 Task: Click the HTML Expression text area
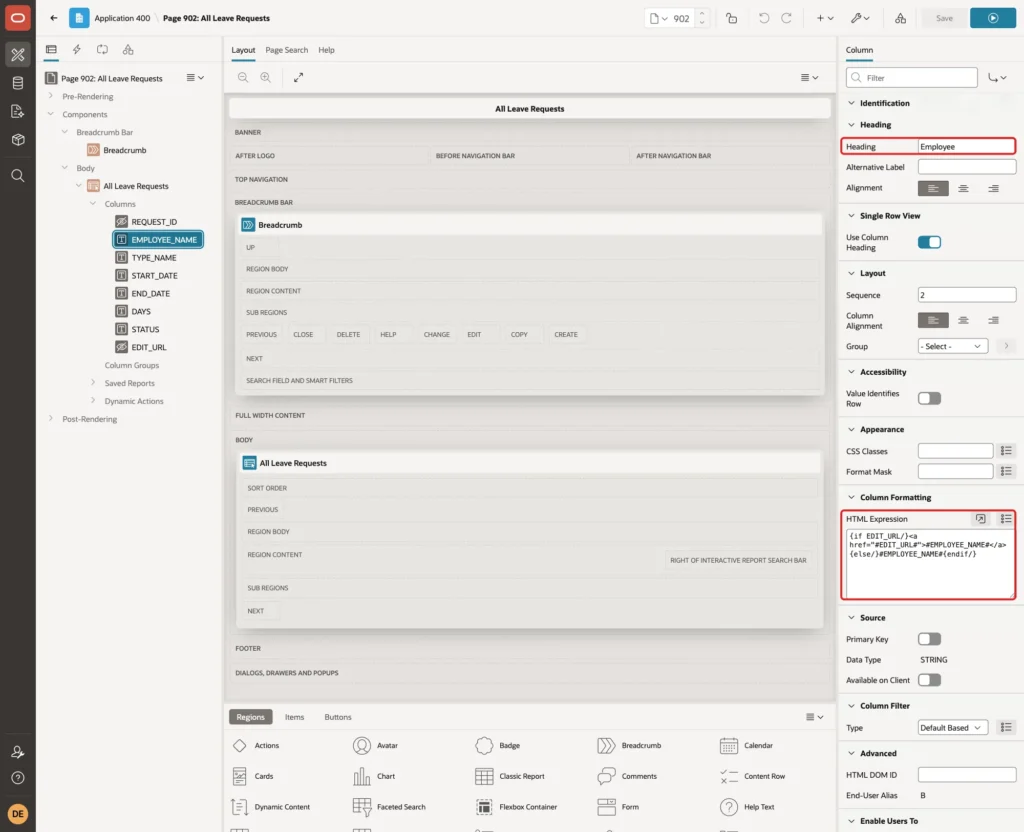click(x=929, y=563)
